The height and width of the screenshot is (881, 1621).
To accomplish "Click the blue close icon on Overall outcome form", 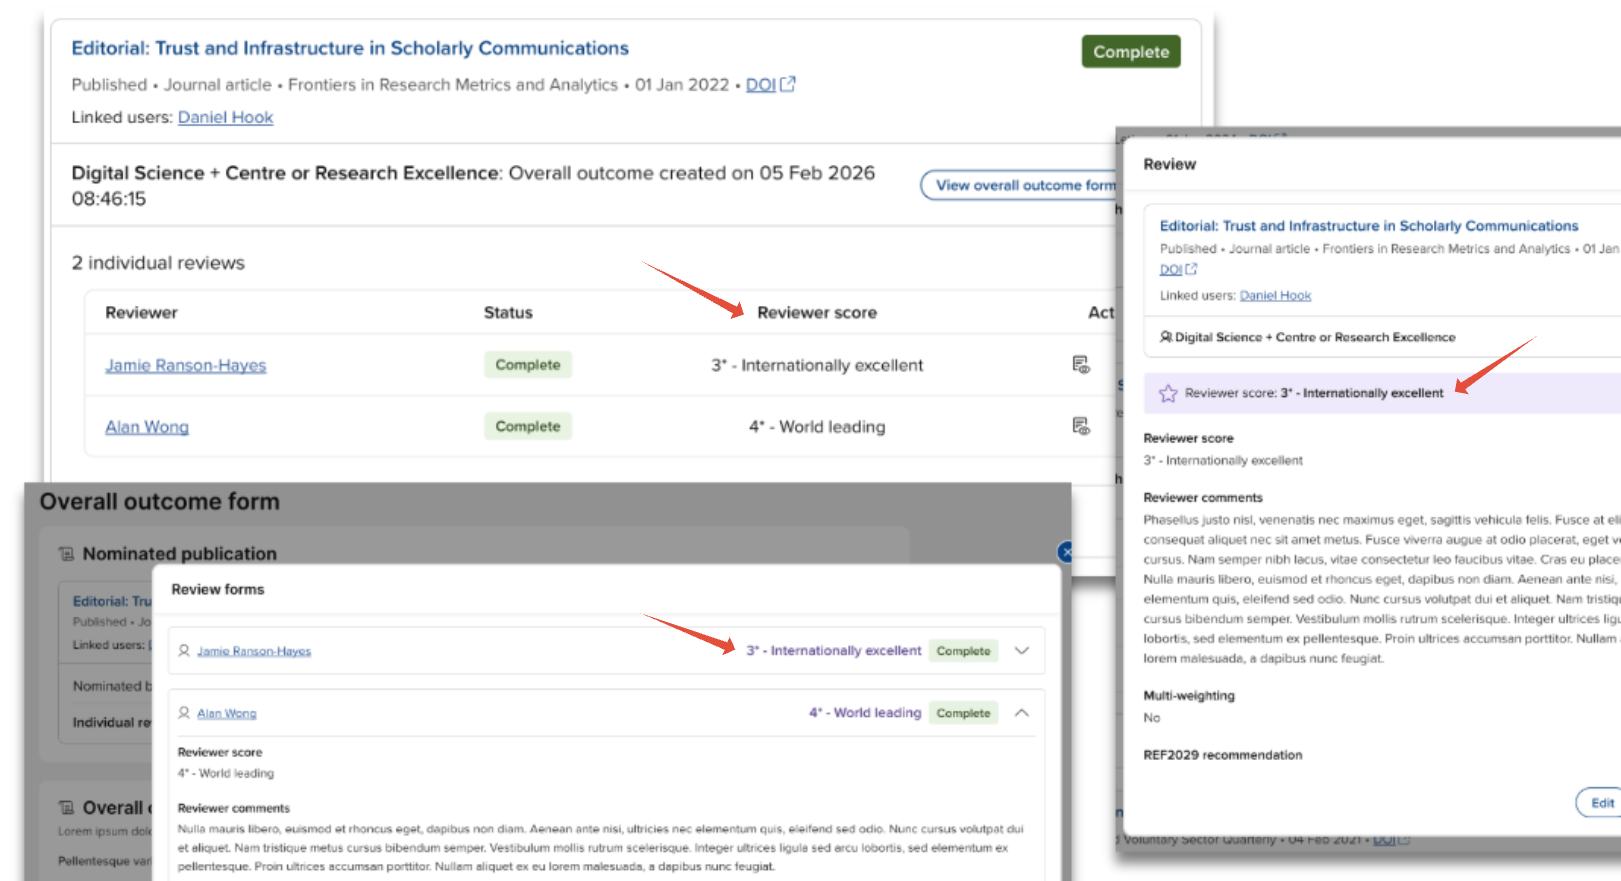I will 1065,552.
